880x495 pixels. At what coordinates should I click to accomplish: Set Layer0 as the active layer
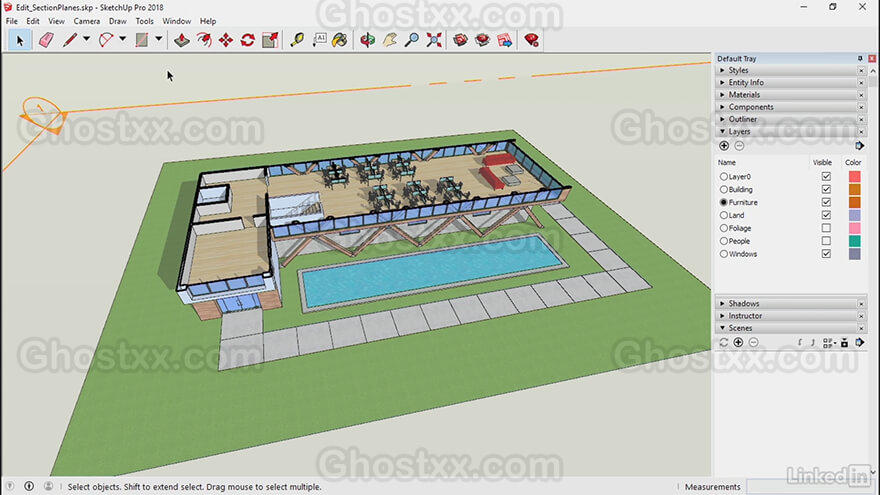tap(723, 177)
